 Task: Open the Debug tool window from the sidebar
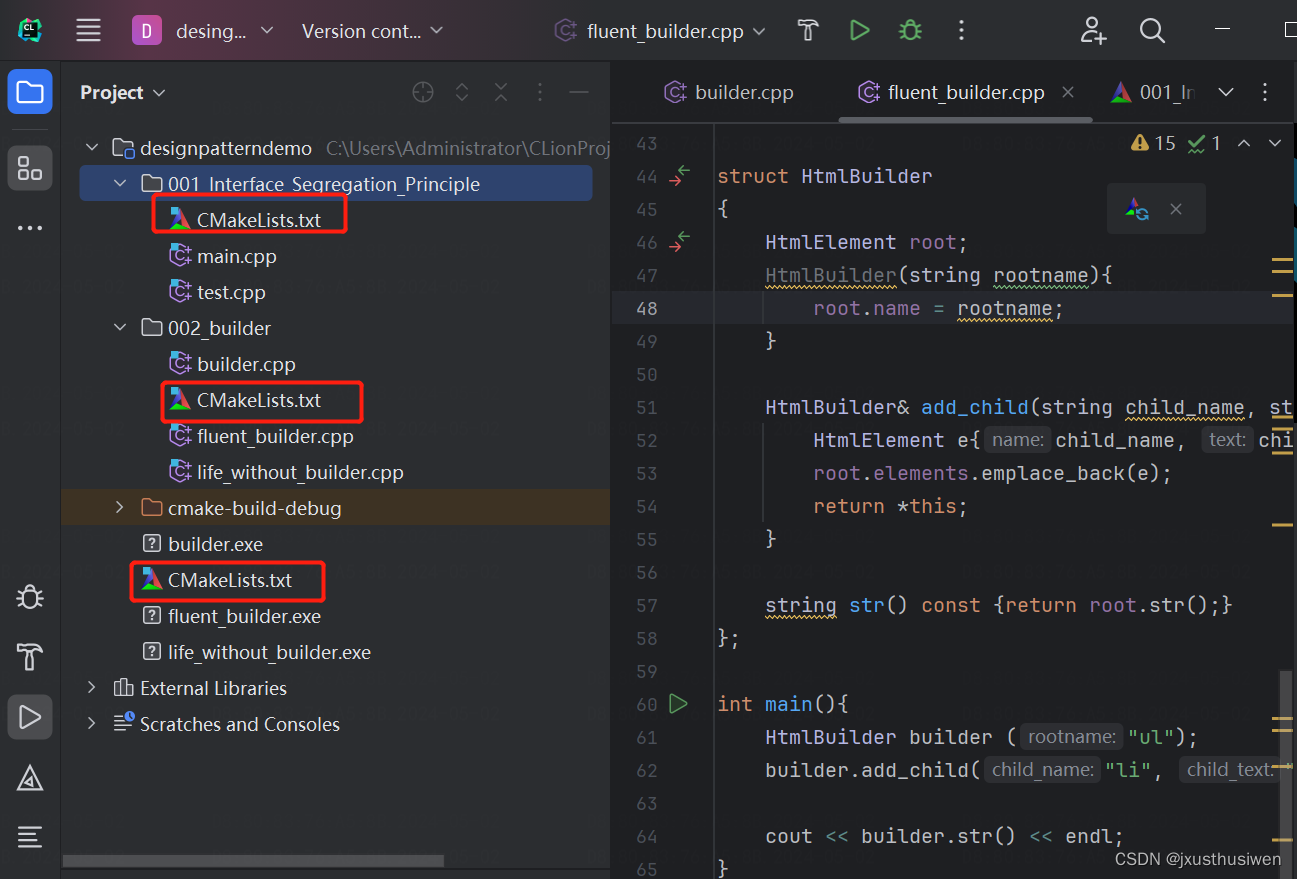pyautogui.click(x=29, y=596)
